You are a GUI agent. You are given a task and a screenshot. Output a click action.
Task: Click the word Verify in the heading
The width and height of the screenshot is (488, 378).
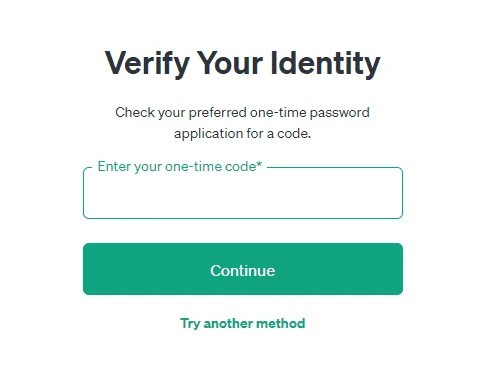coord(147,63)
